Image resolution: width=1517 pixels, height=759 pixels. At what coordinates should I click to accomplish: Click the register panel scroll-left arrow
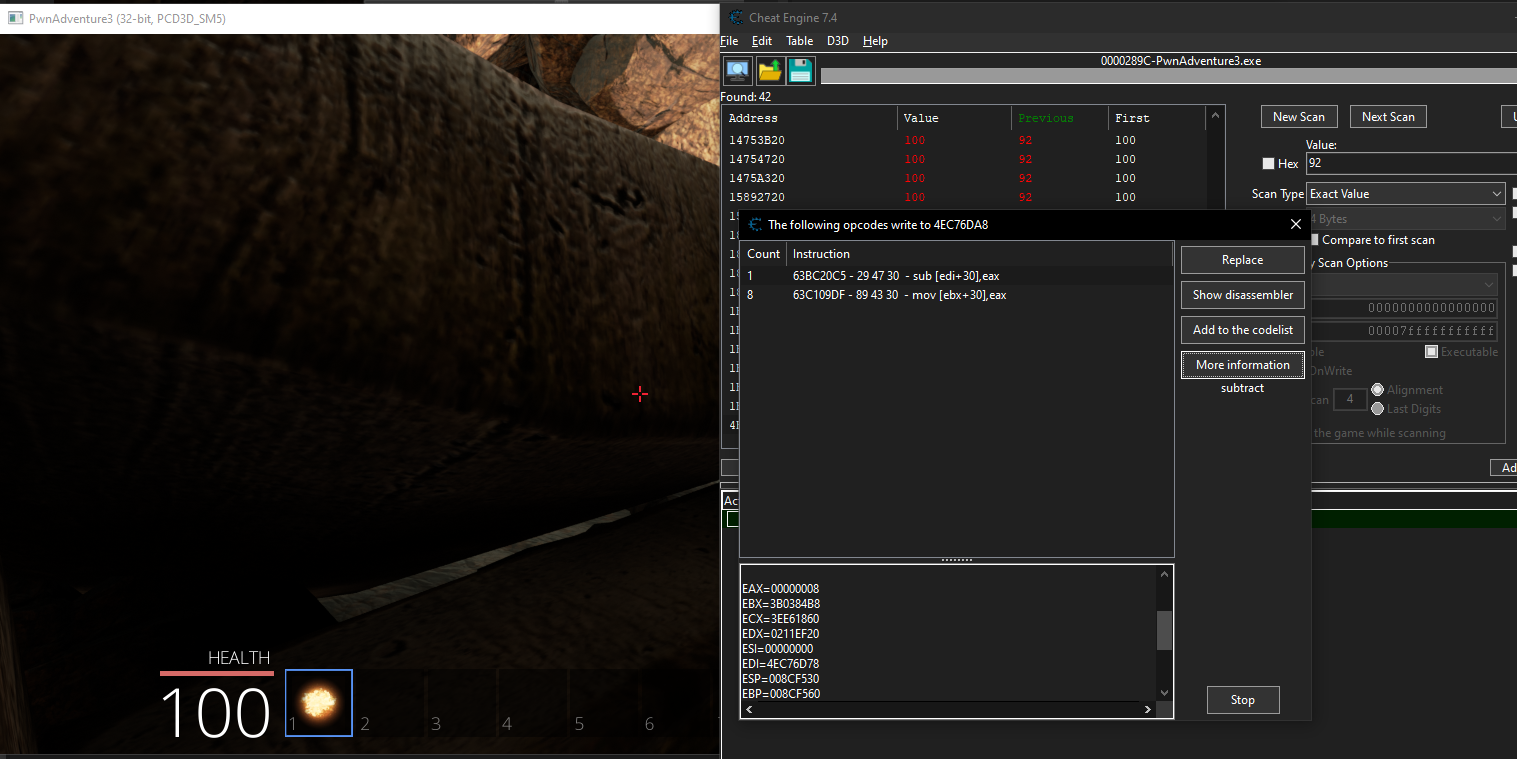749,709
